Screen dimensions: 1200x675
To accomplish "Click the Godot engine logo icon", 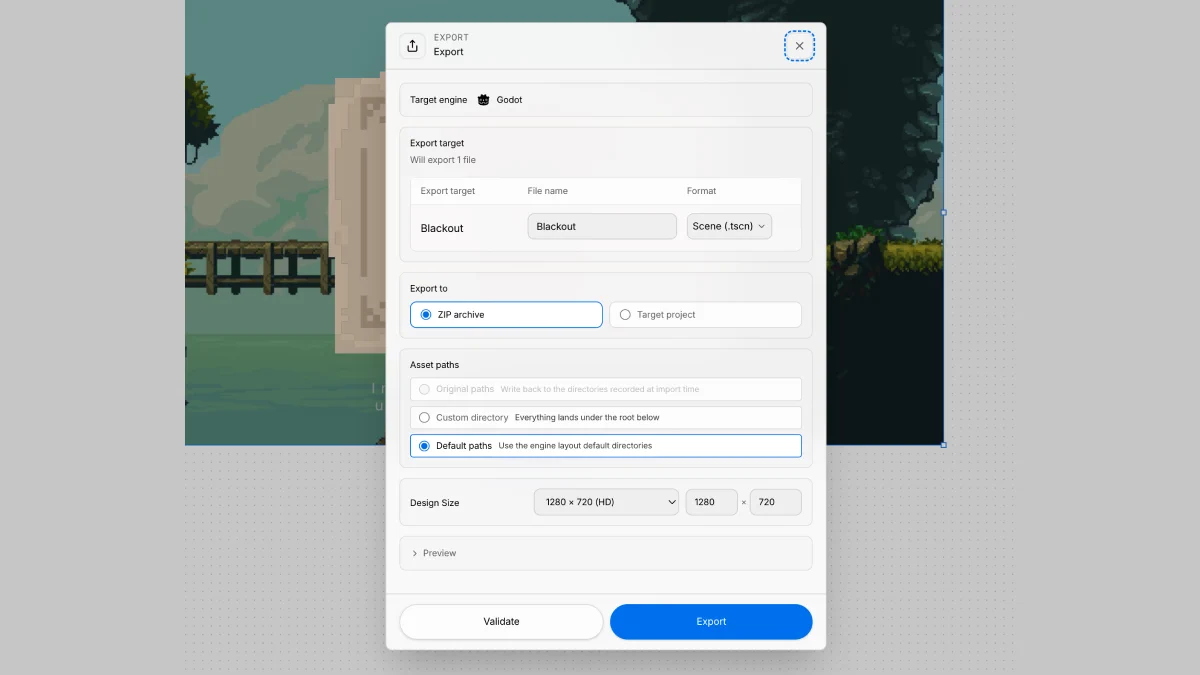I will tap(484, 100).
